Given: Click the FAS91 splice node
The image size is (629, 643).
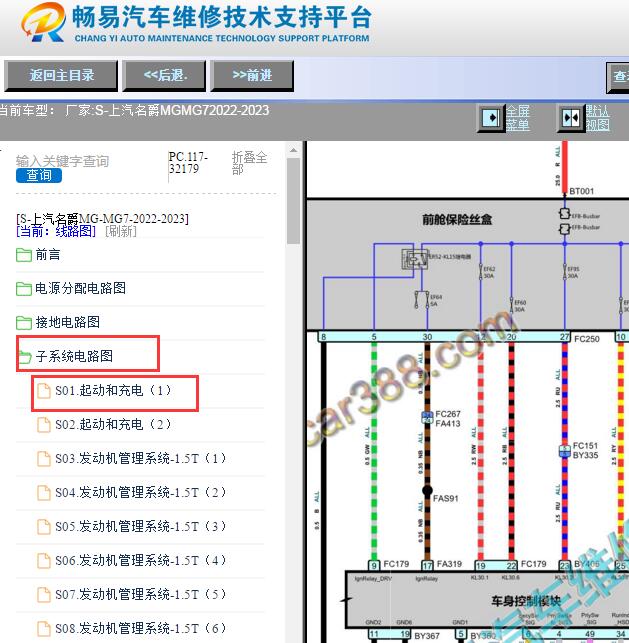Looking at the screenshot, I should 427,490.
